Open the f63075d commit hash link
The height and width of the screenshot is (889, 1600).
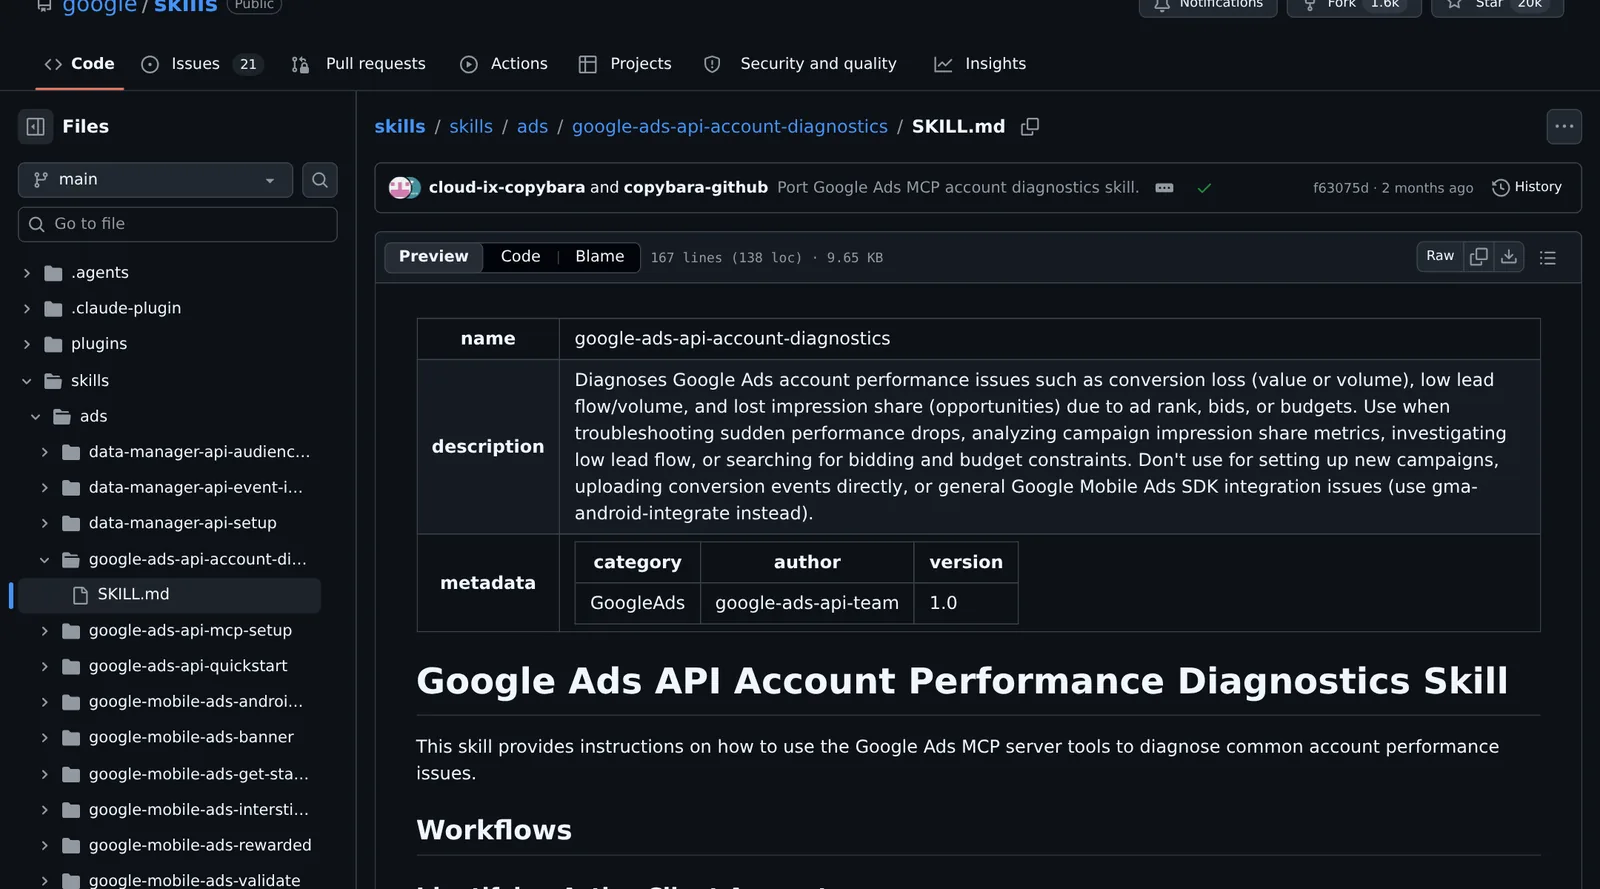[x=1341, y=188]
